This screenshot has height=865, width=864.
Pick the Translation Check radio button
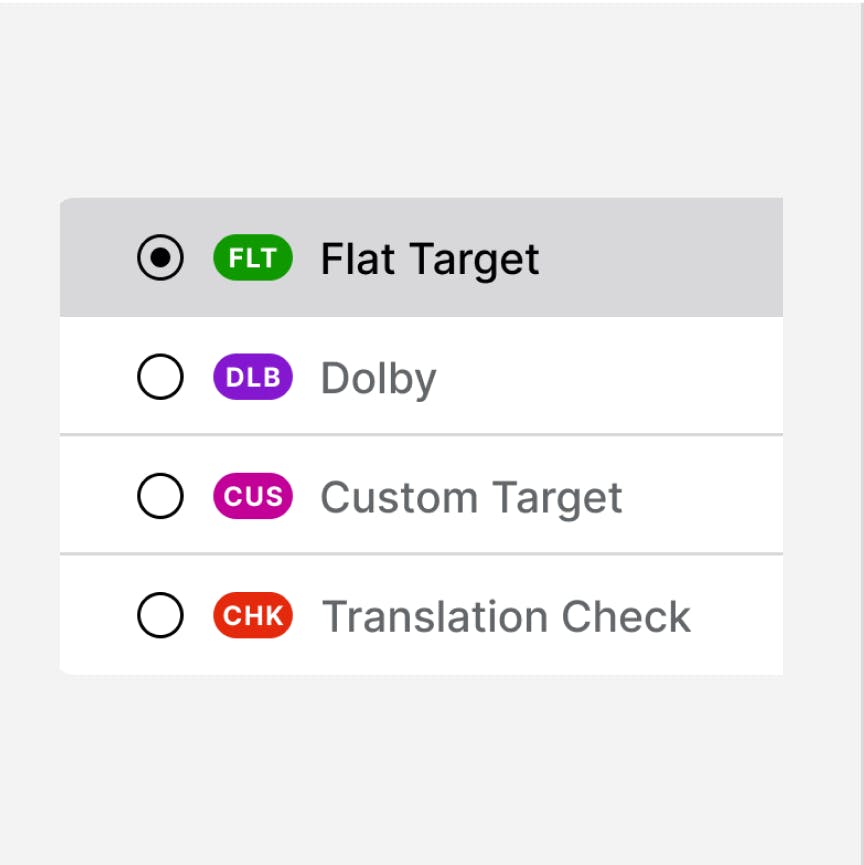pos(160,616)
